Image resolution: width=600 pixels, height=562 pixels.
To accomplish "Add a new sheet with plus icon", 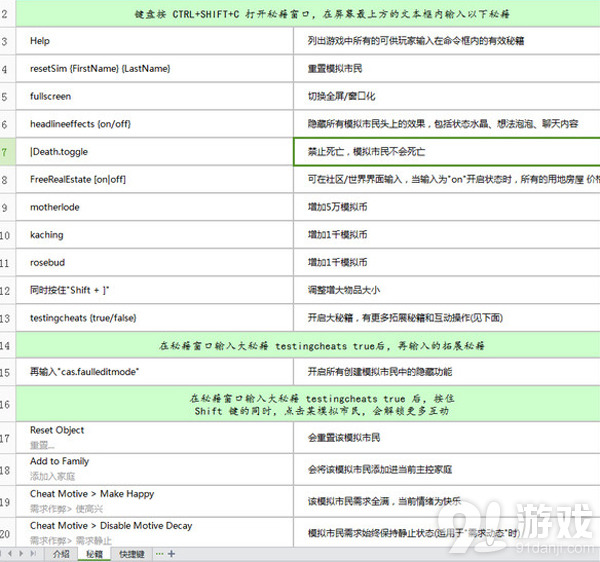I will (171, 554).
